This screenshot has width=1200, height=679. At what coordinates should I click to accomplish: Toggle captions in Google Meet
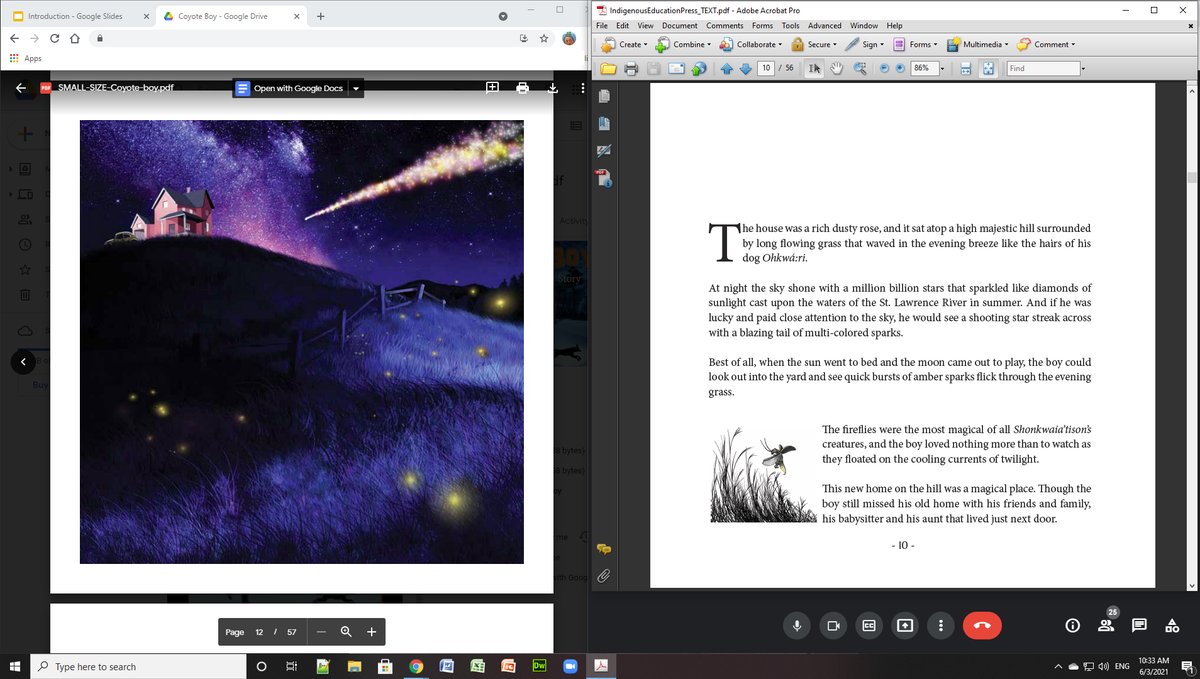coord(869,625)
